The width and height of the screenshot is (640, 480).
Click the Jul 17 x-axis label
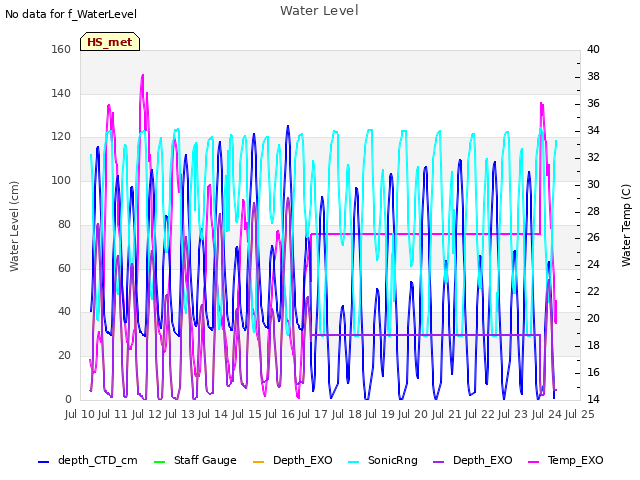[x=314, y=414]
